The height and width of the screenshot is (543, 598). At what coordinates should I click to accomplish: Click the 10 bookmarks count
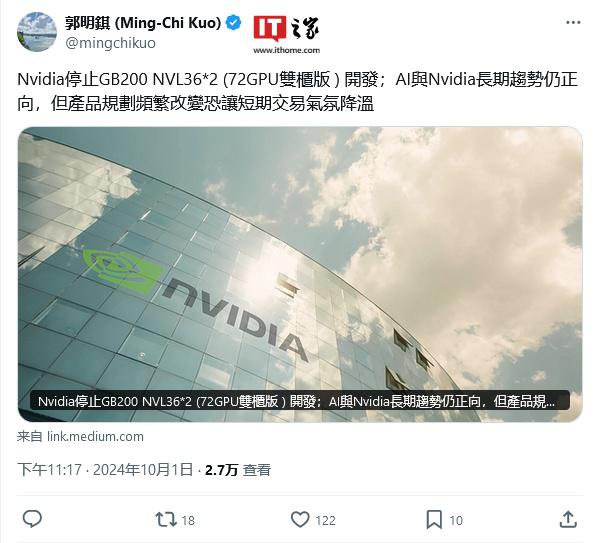pos(456,521)
